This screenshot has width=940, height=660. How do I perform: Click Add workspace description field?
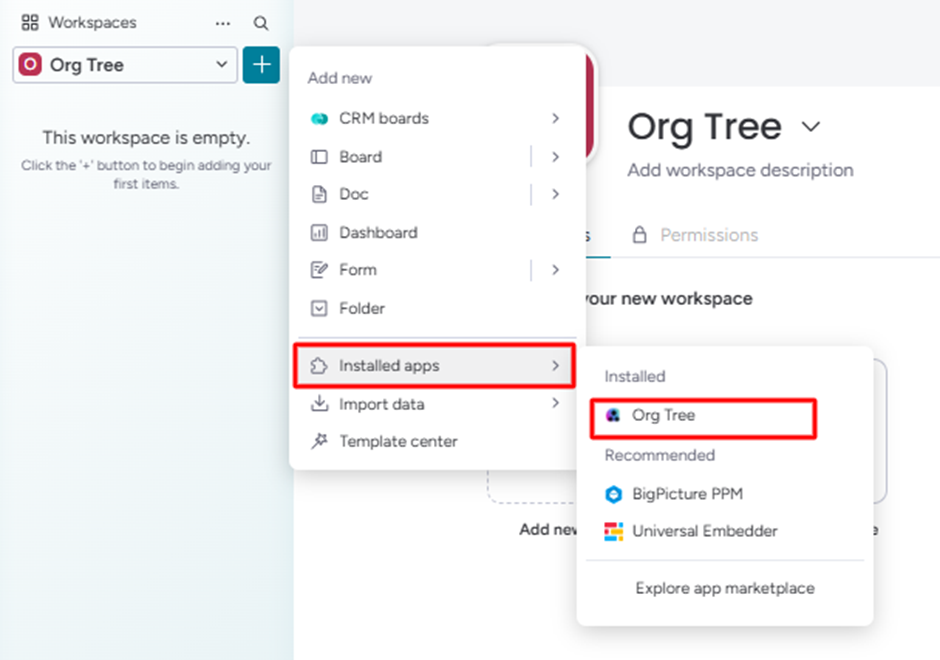[x=740, y=170]
